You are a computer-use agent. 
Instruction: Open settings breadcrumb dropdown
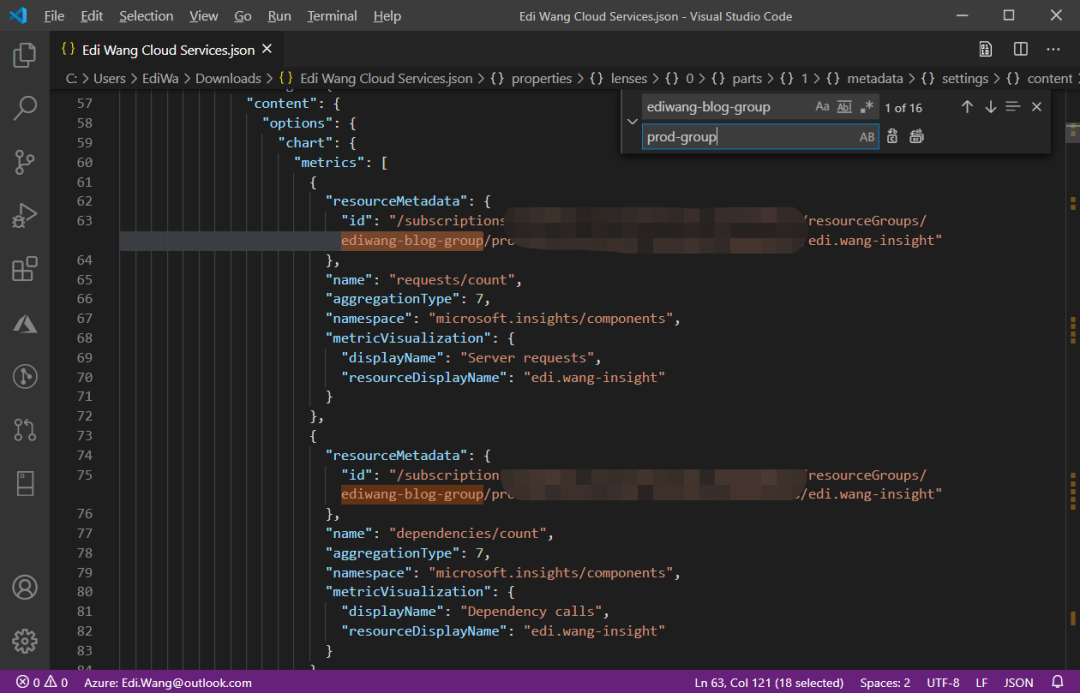click(965, 79)
